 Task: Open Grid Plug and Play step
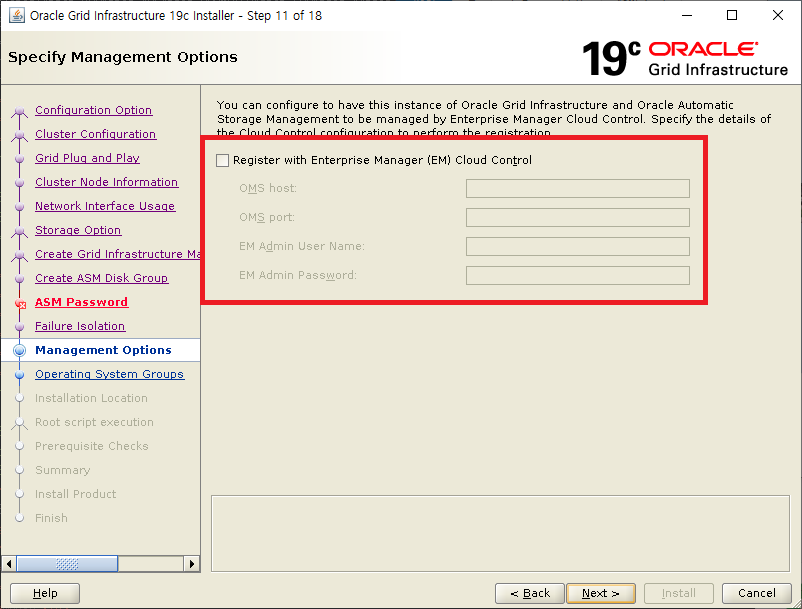pos(87,158)
